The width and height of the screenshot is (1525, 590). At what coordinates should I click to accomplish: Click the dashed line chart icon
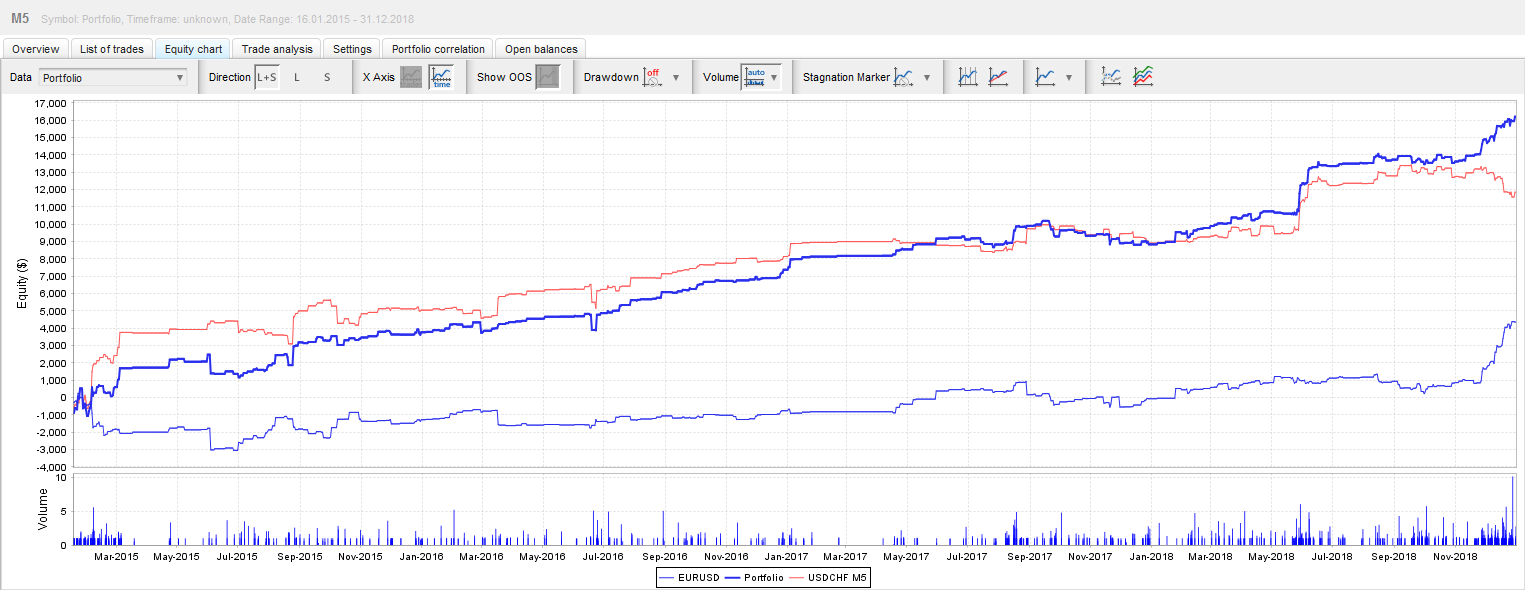tap(1111, 77)
